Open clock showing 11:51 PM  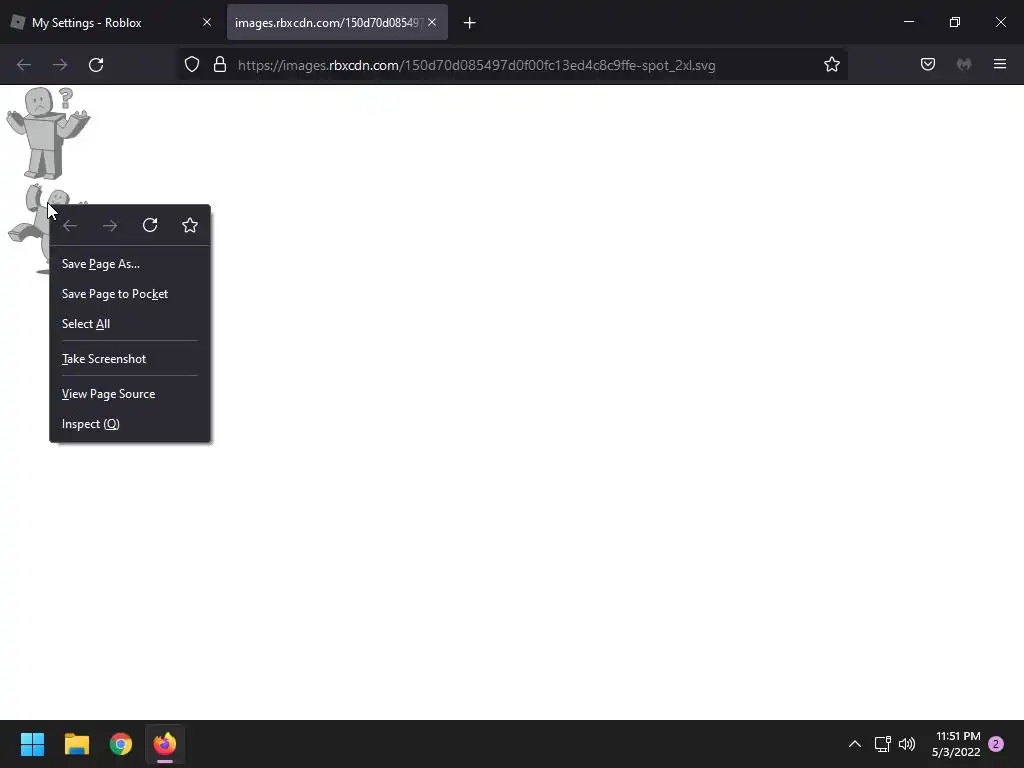pyautogui.click(x=956, y=744)
